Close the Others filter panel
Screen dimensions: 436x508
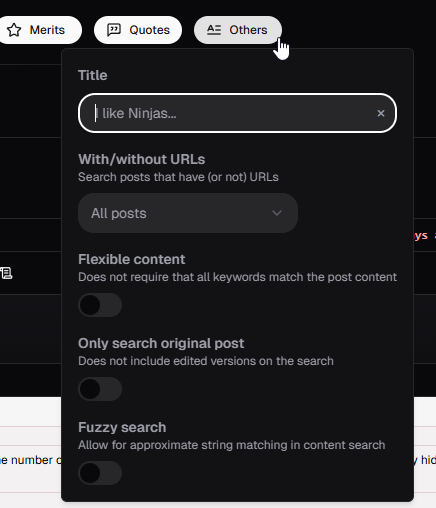(x=238, y=30)
